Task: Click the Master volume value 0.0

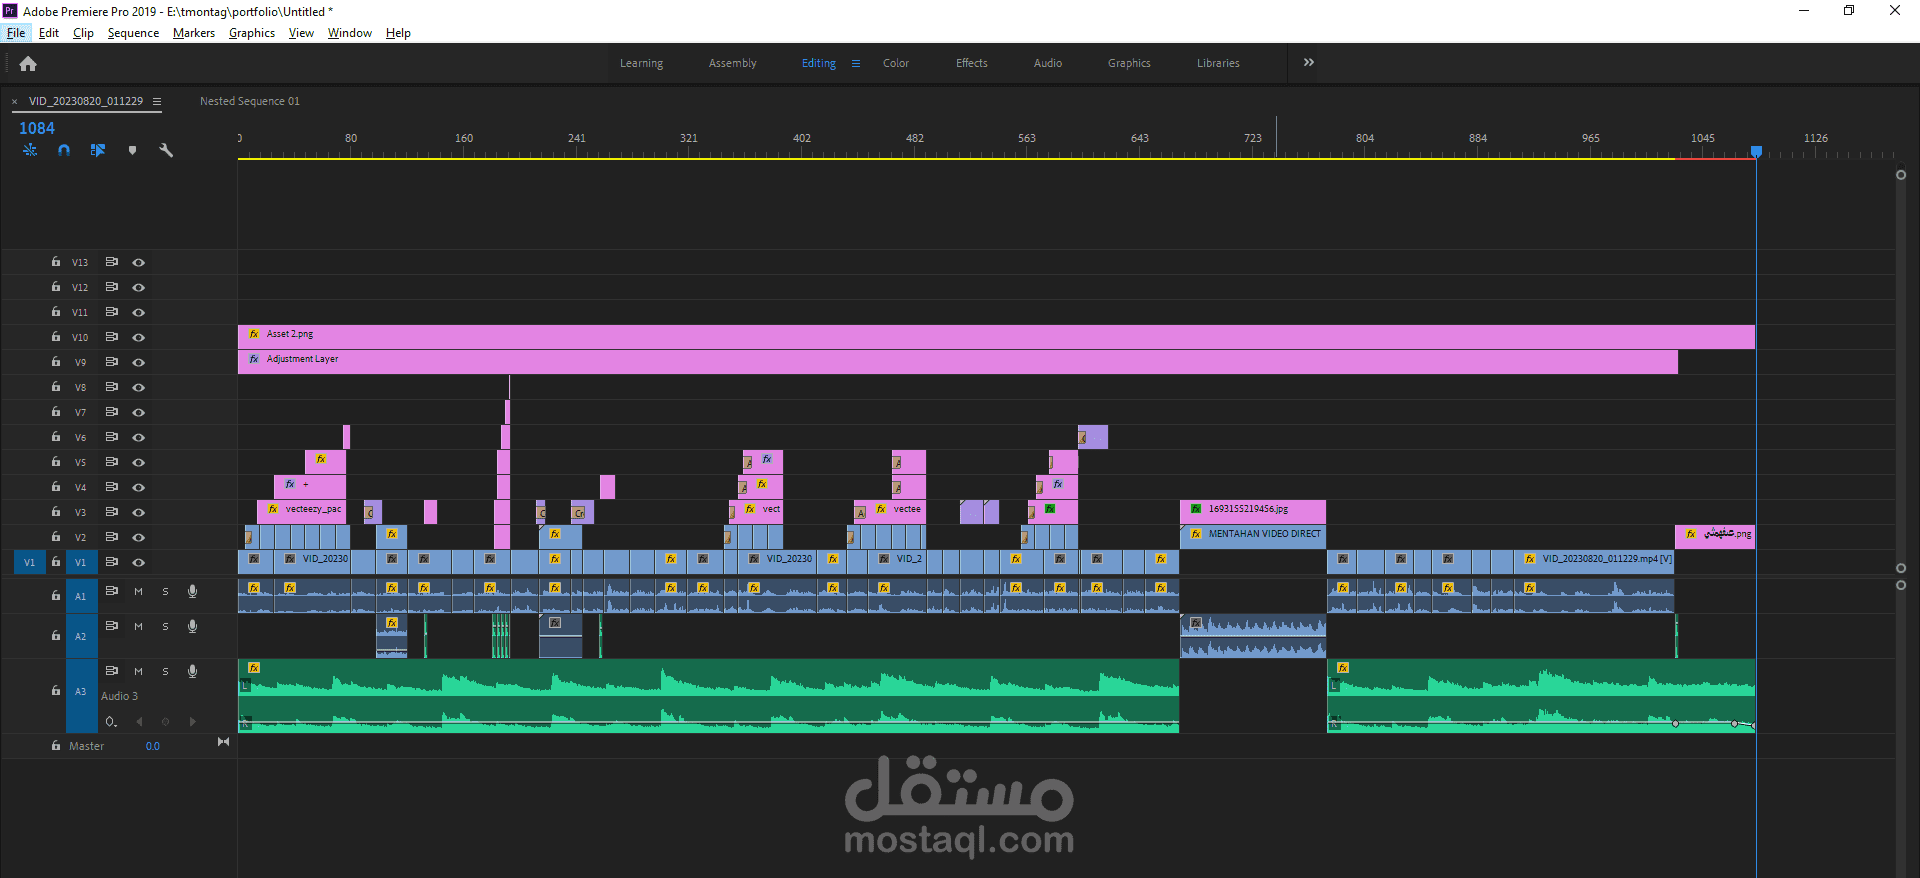Action: 153,746
